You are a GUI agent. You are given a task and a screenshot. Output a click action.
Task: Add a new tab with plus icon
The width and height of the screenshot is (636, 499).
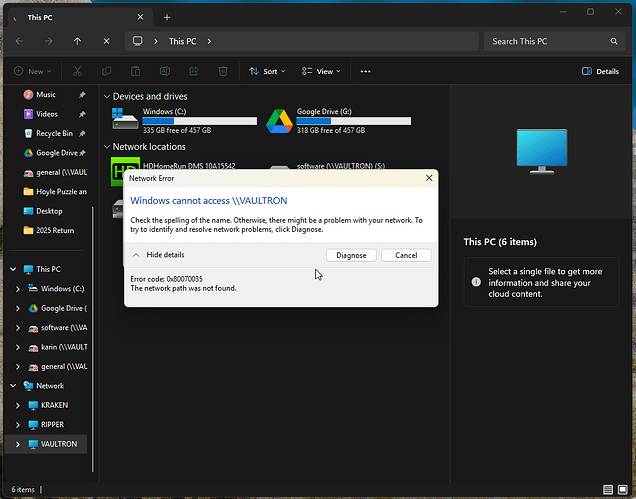coord(167,17)
